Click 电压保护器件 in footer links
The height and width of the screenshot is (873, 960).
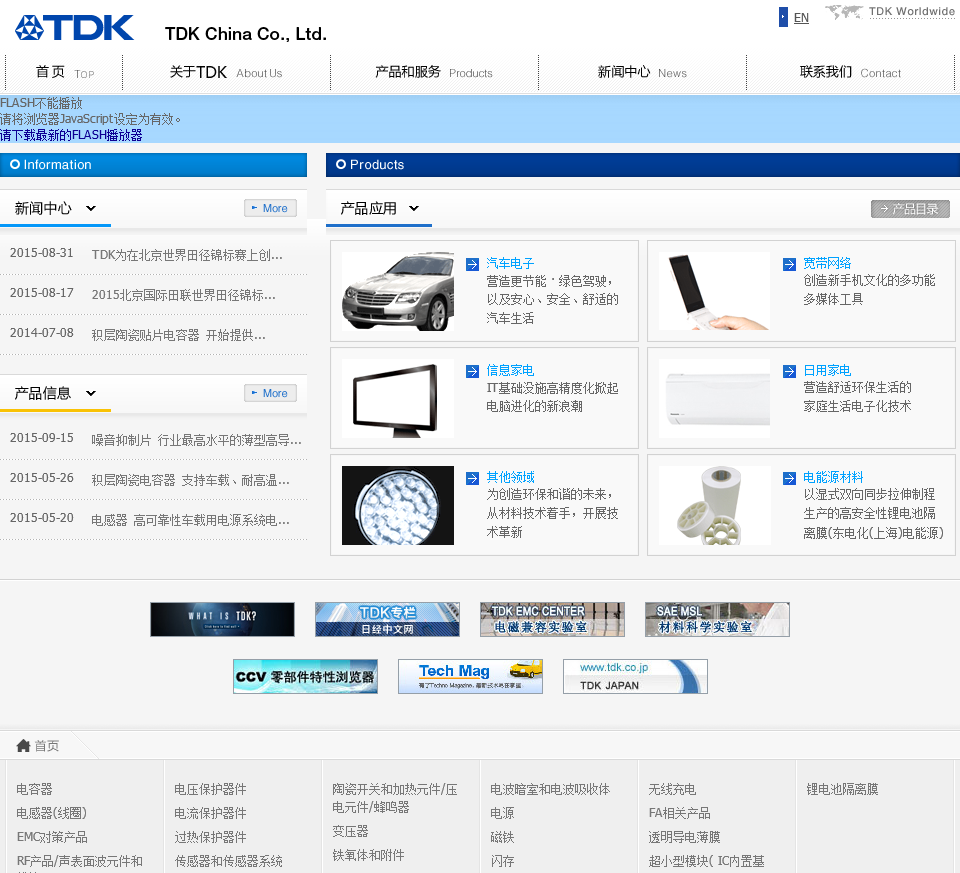(x=210, y=789)
